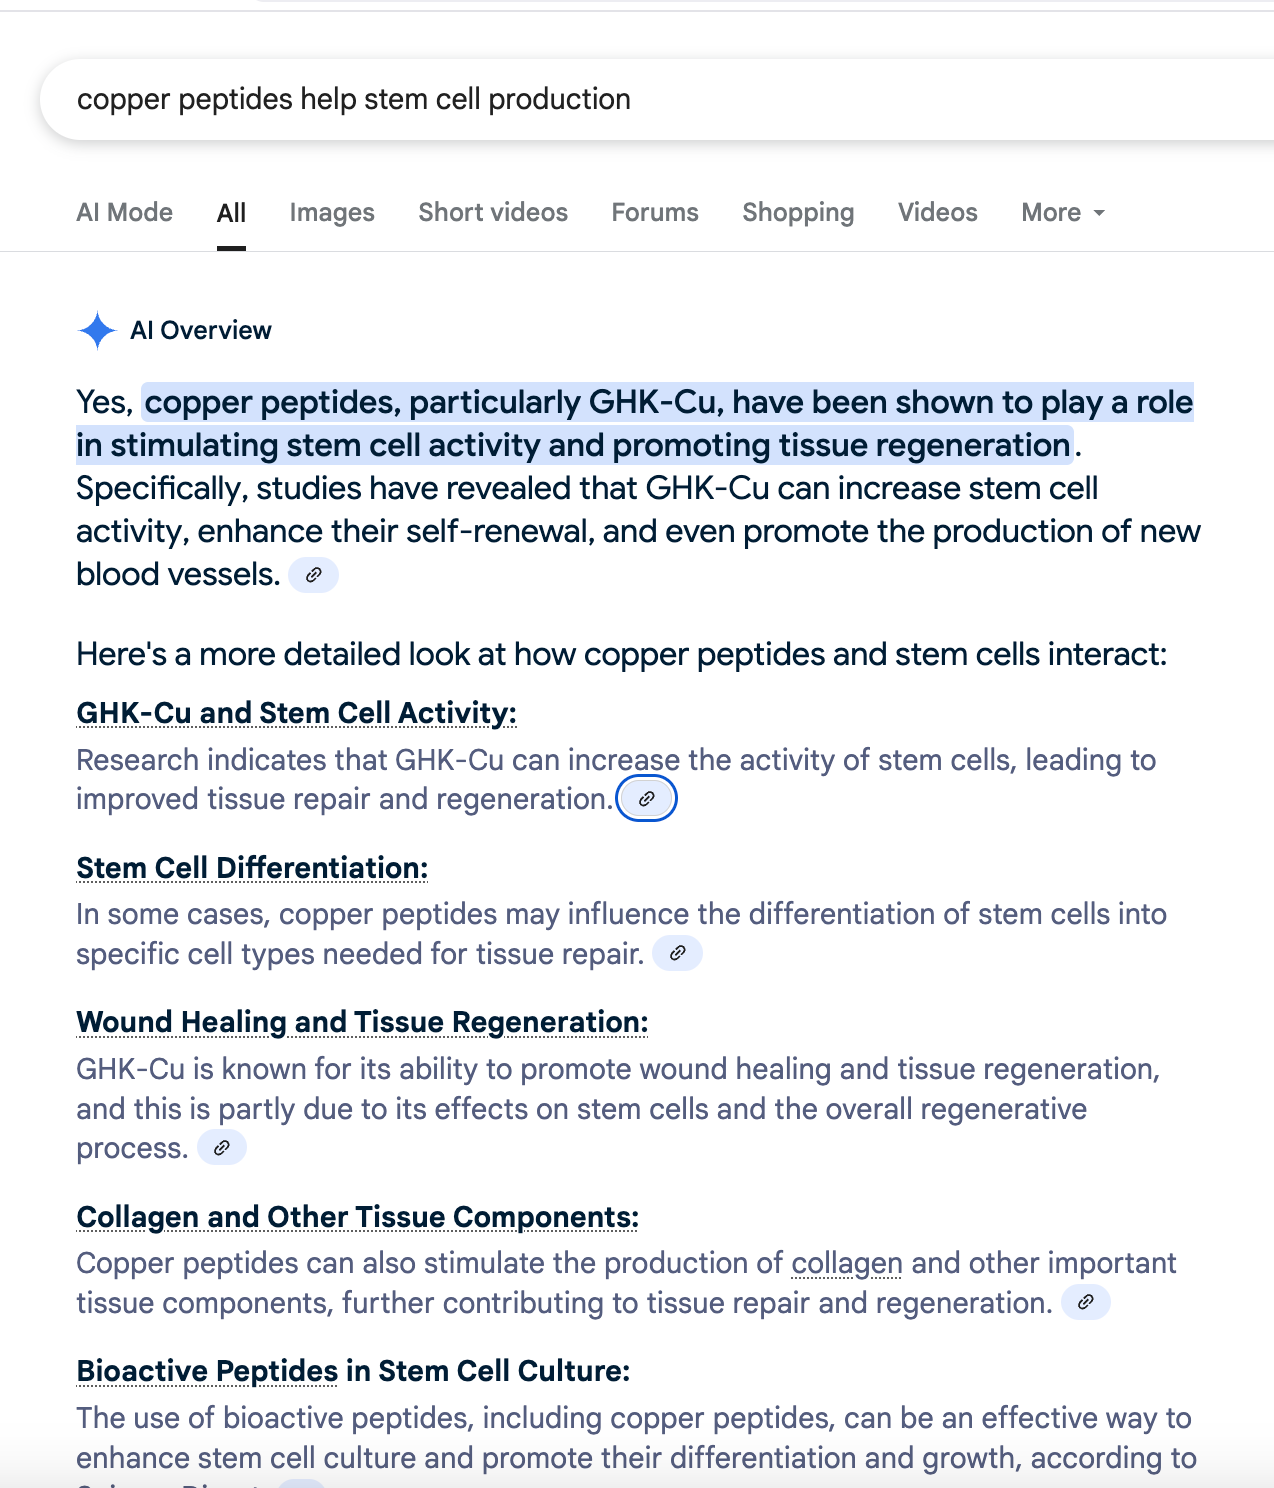Screen dimensions: 1274x1488
Task: Open the Videos tab
Action: point(937,213)
